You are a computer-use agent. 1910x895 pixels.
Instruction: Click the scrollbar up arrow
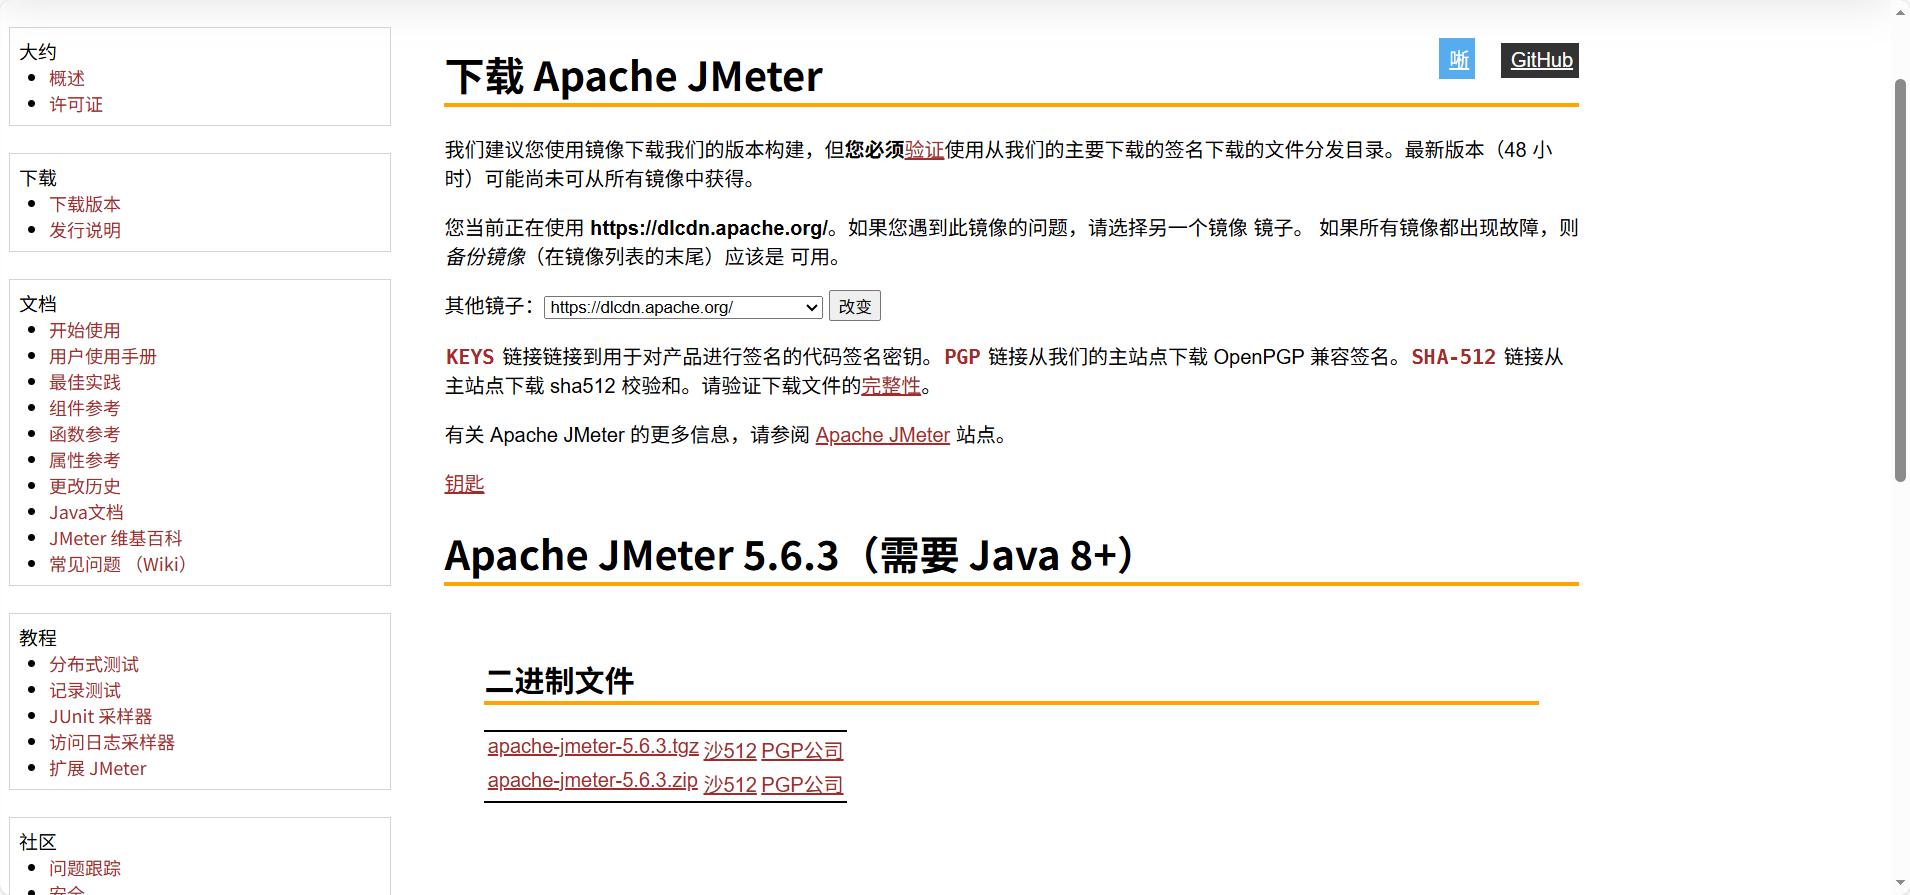pos(1900,12)
